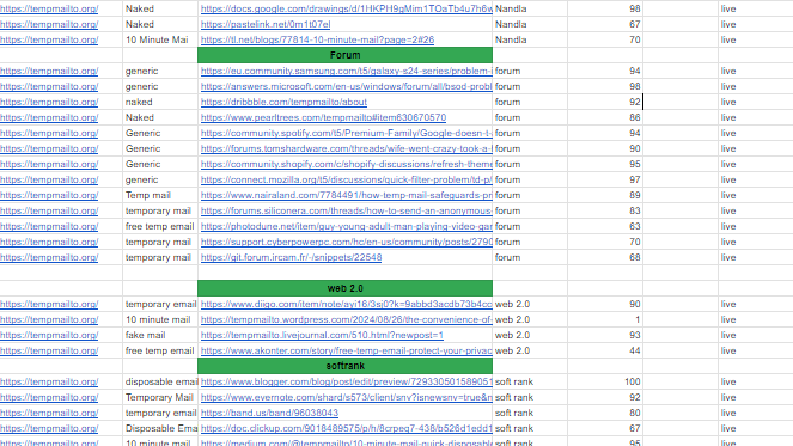Open the community.shopify.com discussion link
Screen dimensions: 793x446
346,164
